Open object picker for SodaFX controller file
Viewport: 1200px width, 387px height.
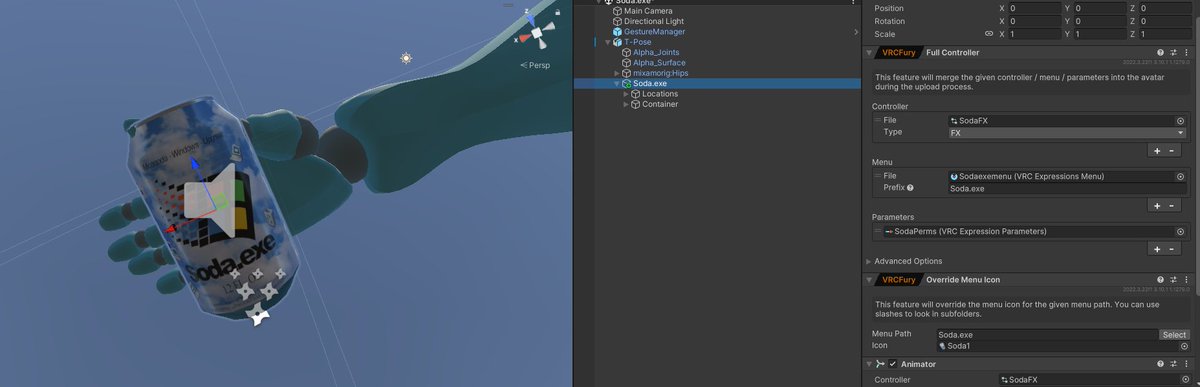[1180, 120]
